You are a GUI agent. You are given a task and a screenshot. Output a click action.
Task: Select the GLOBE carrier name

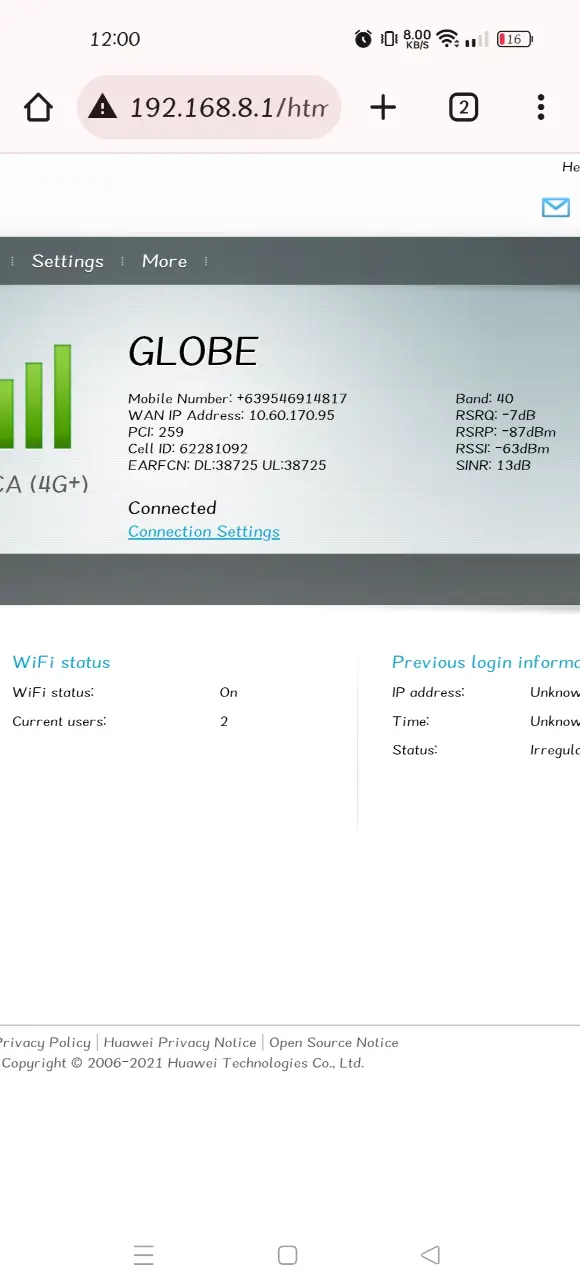(193, 351)
